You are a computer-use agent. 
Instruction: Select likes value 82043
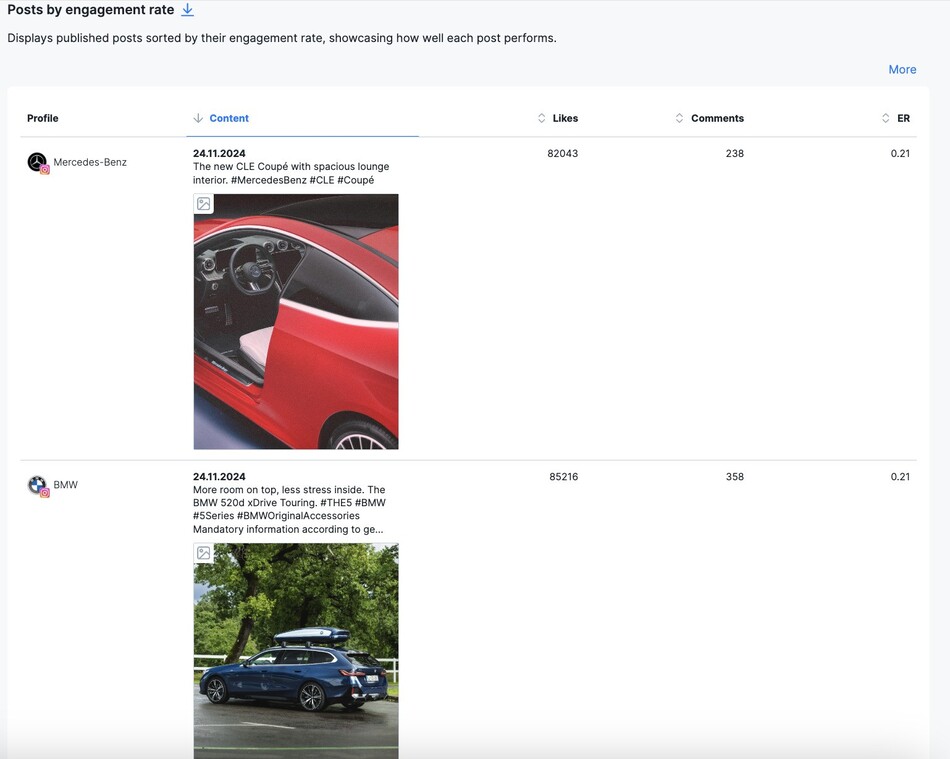(x=562, y=153)
